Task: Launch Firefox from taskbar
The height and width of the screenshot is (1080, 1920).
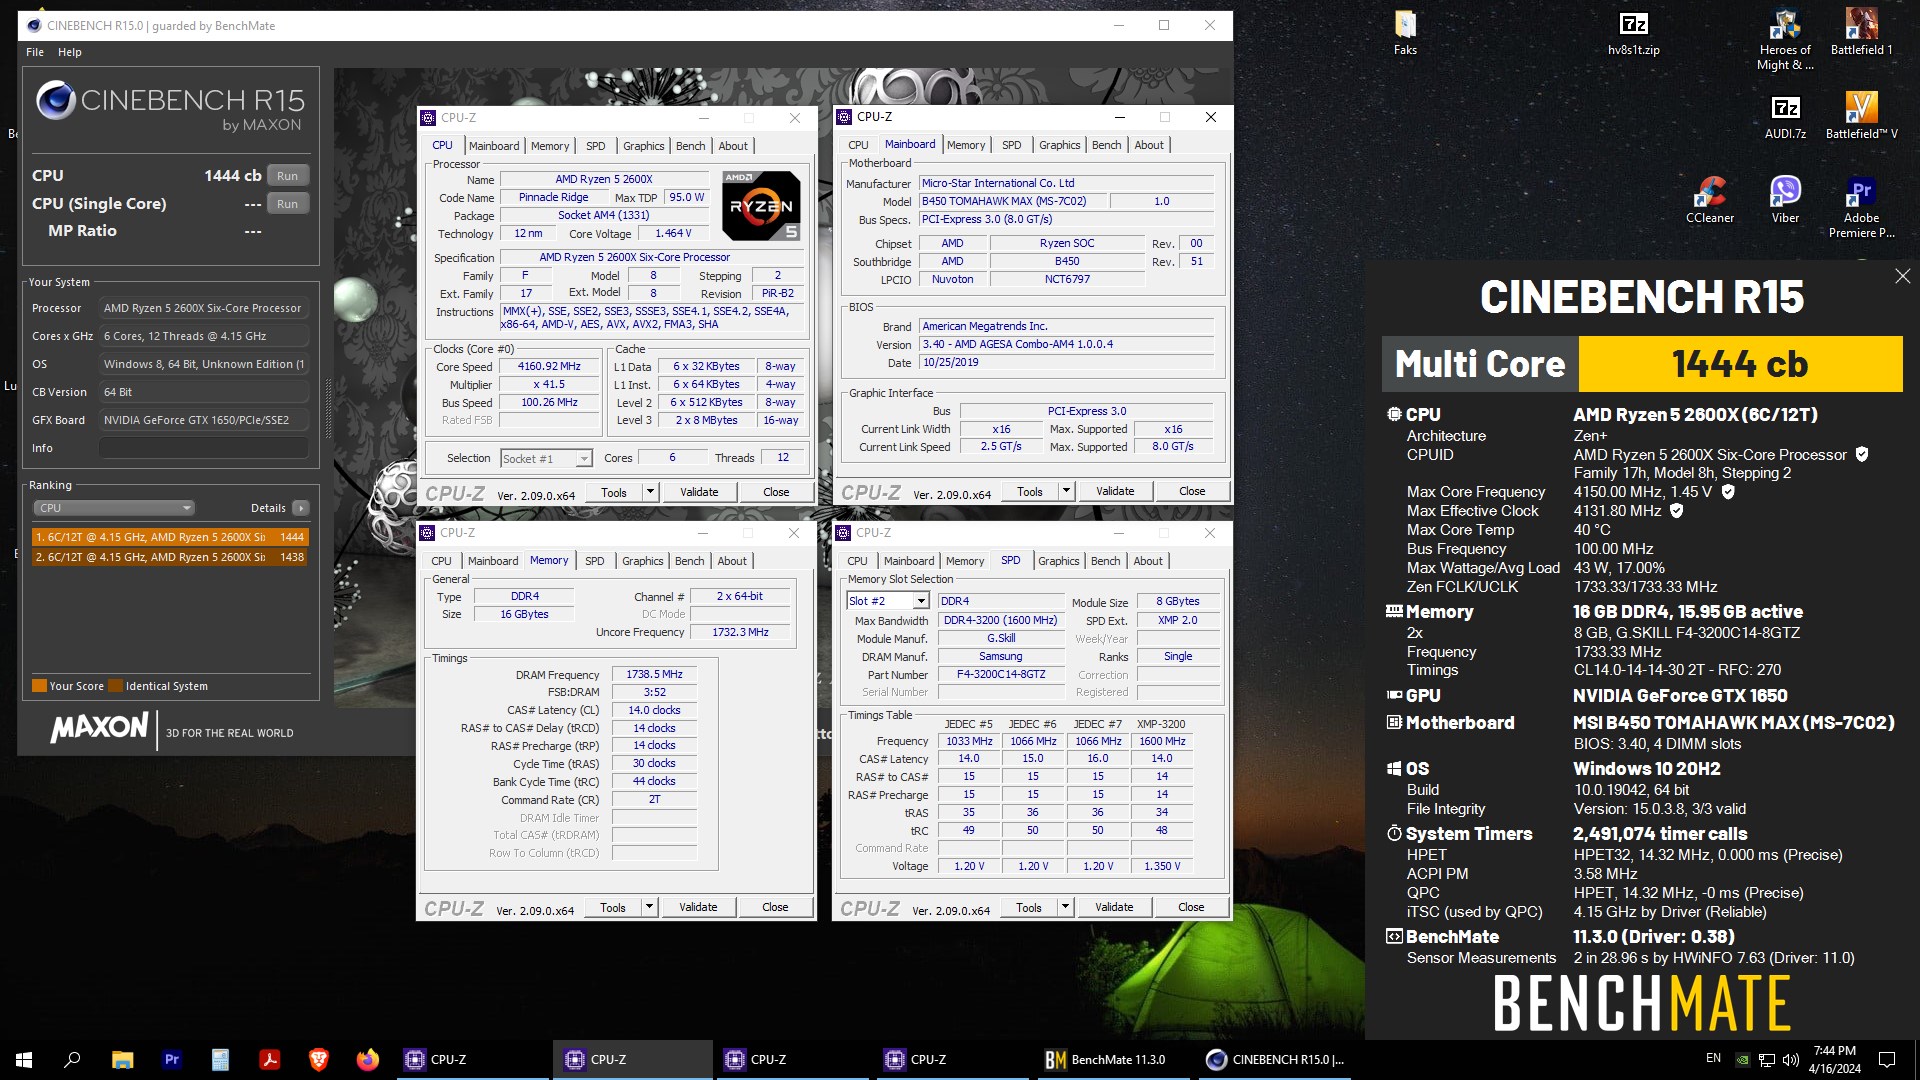Action: pyautogui.click(x=367, y=1059)
